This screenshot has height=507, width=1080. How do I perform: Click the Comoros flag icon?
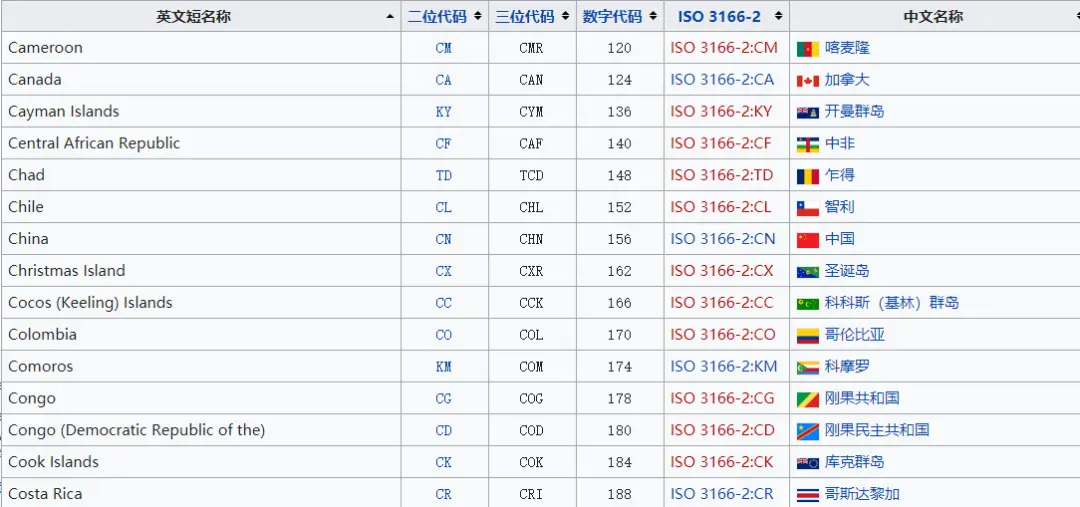(x=808, y=367)
